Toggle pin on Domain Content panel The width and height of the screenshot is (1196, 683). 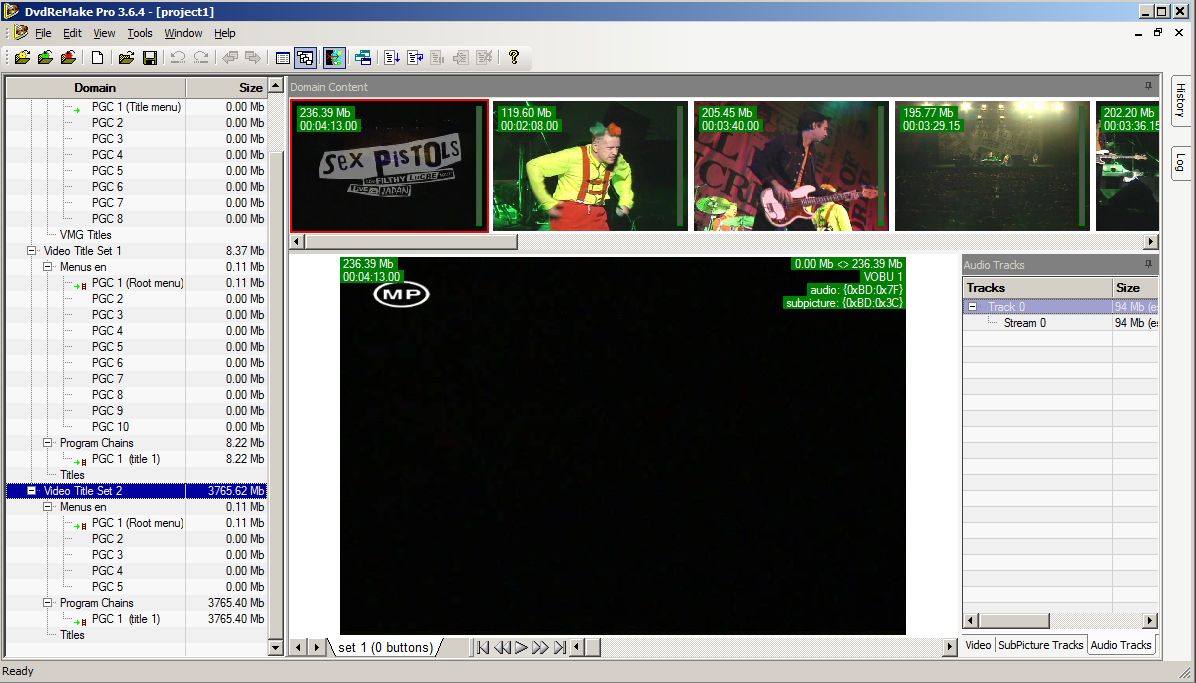coord(1149,87)
